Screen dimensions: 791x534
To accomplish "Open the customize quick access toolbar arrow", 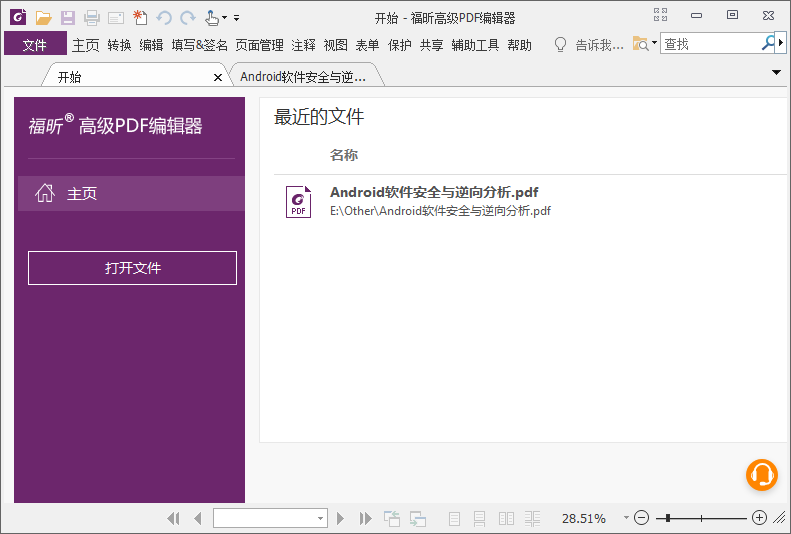I will point(236,18).
